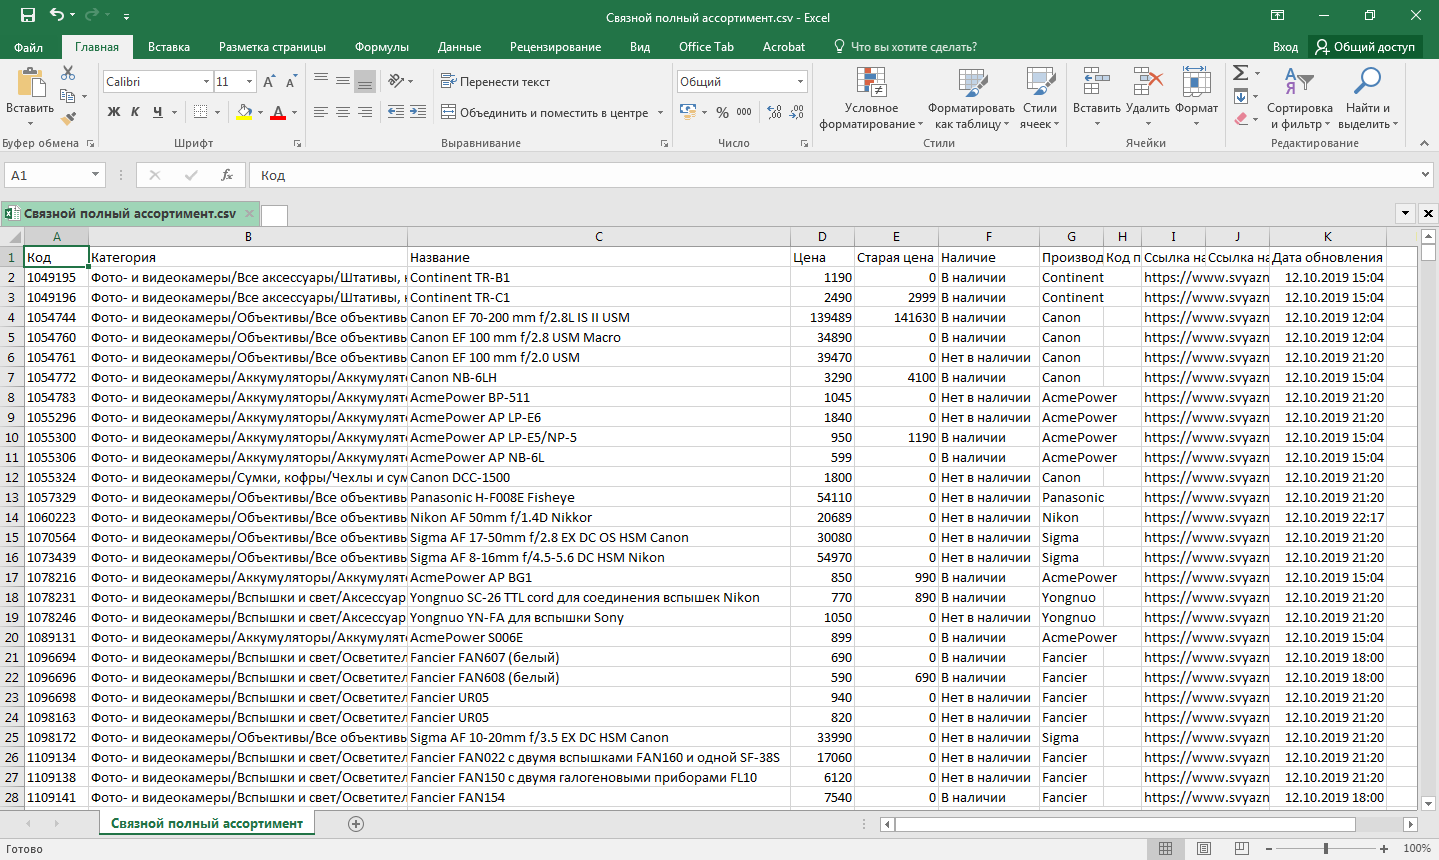Click the Format Painter brush icon
Viewport: 1439px width, 860px height.
[x=68, y=118]
